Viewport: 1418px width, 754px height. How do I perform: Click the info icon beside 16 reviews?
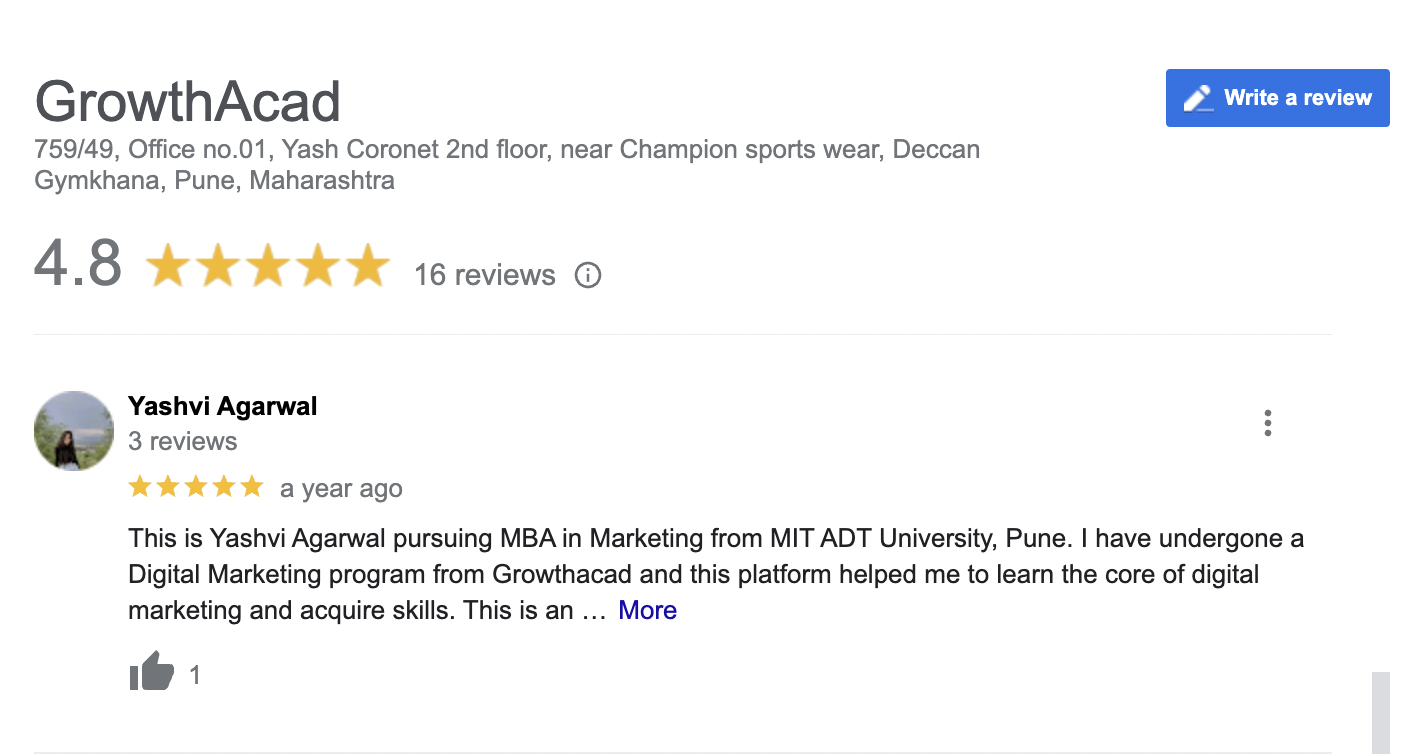588,274
